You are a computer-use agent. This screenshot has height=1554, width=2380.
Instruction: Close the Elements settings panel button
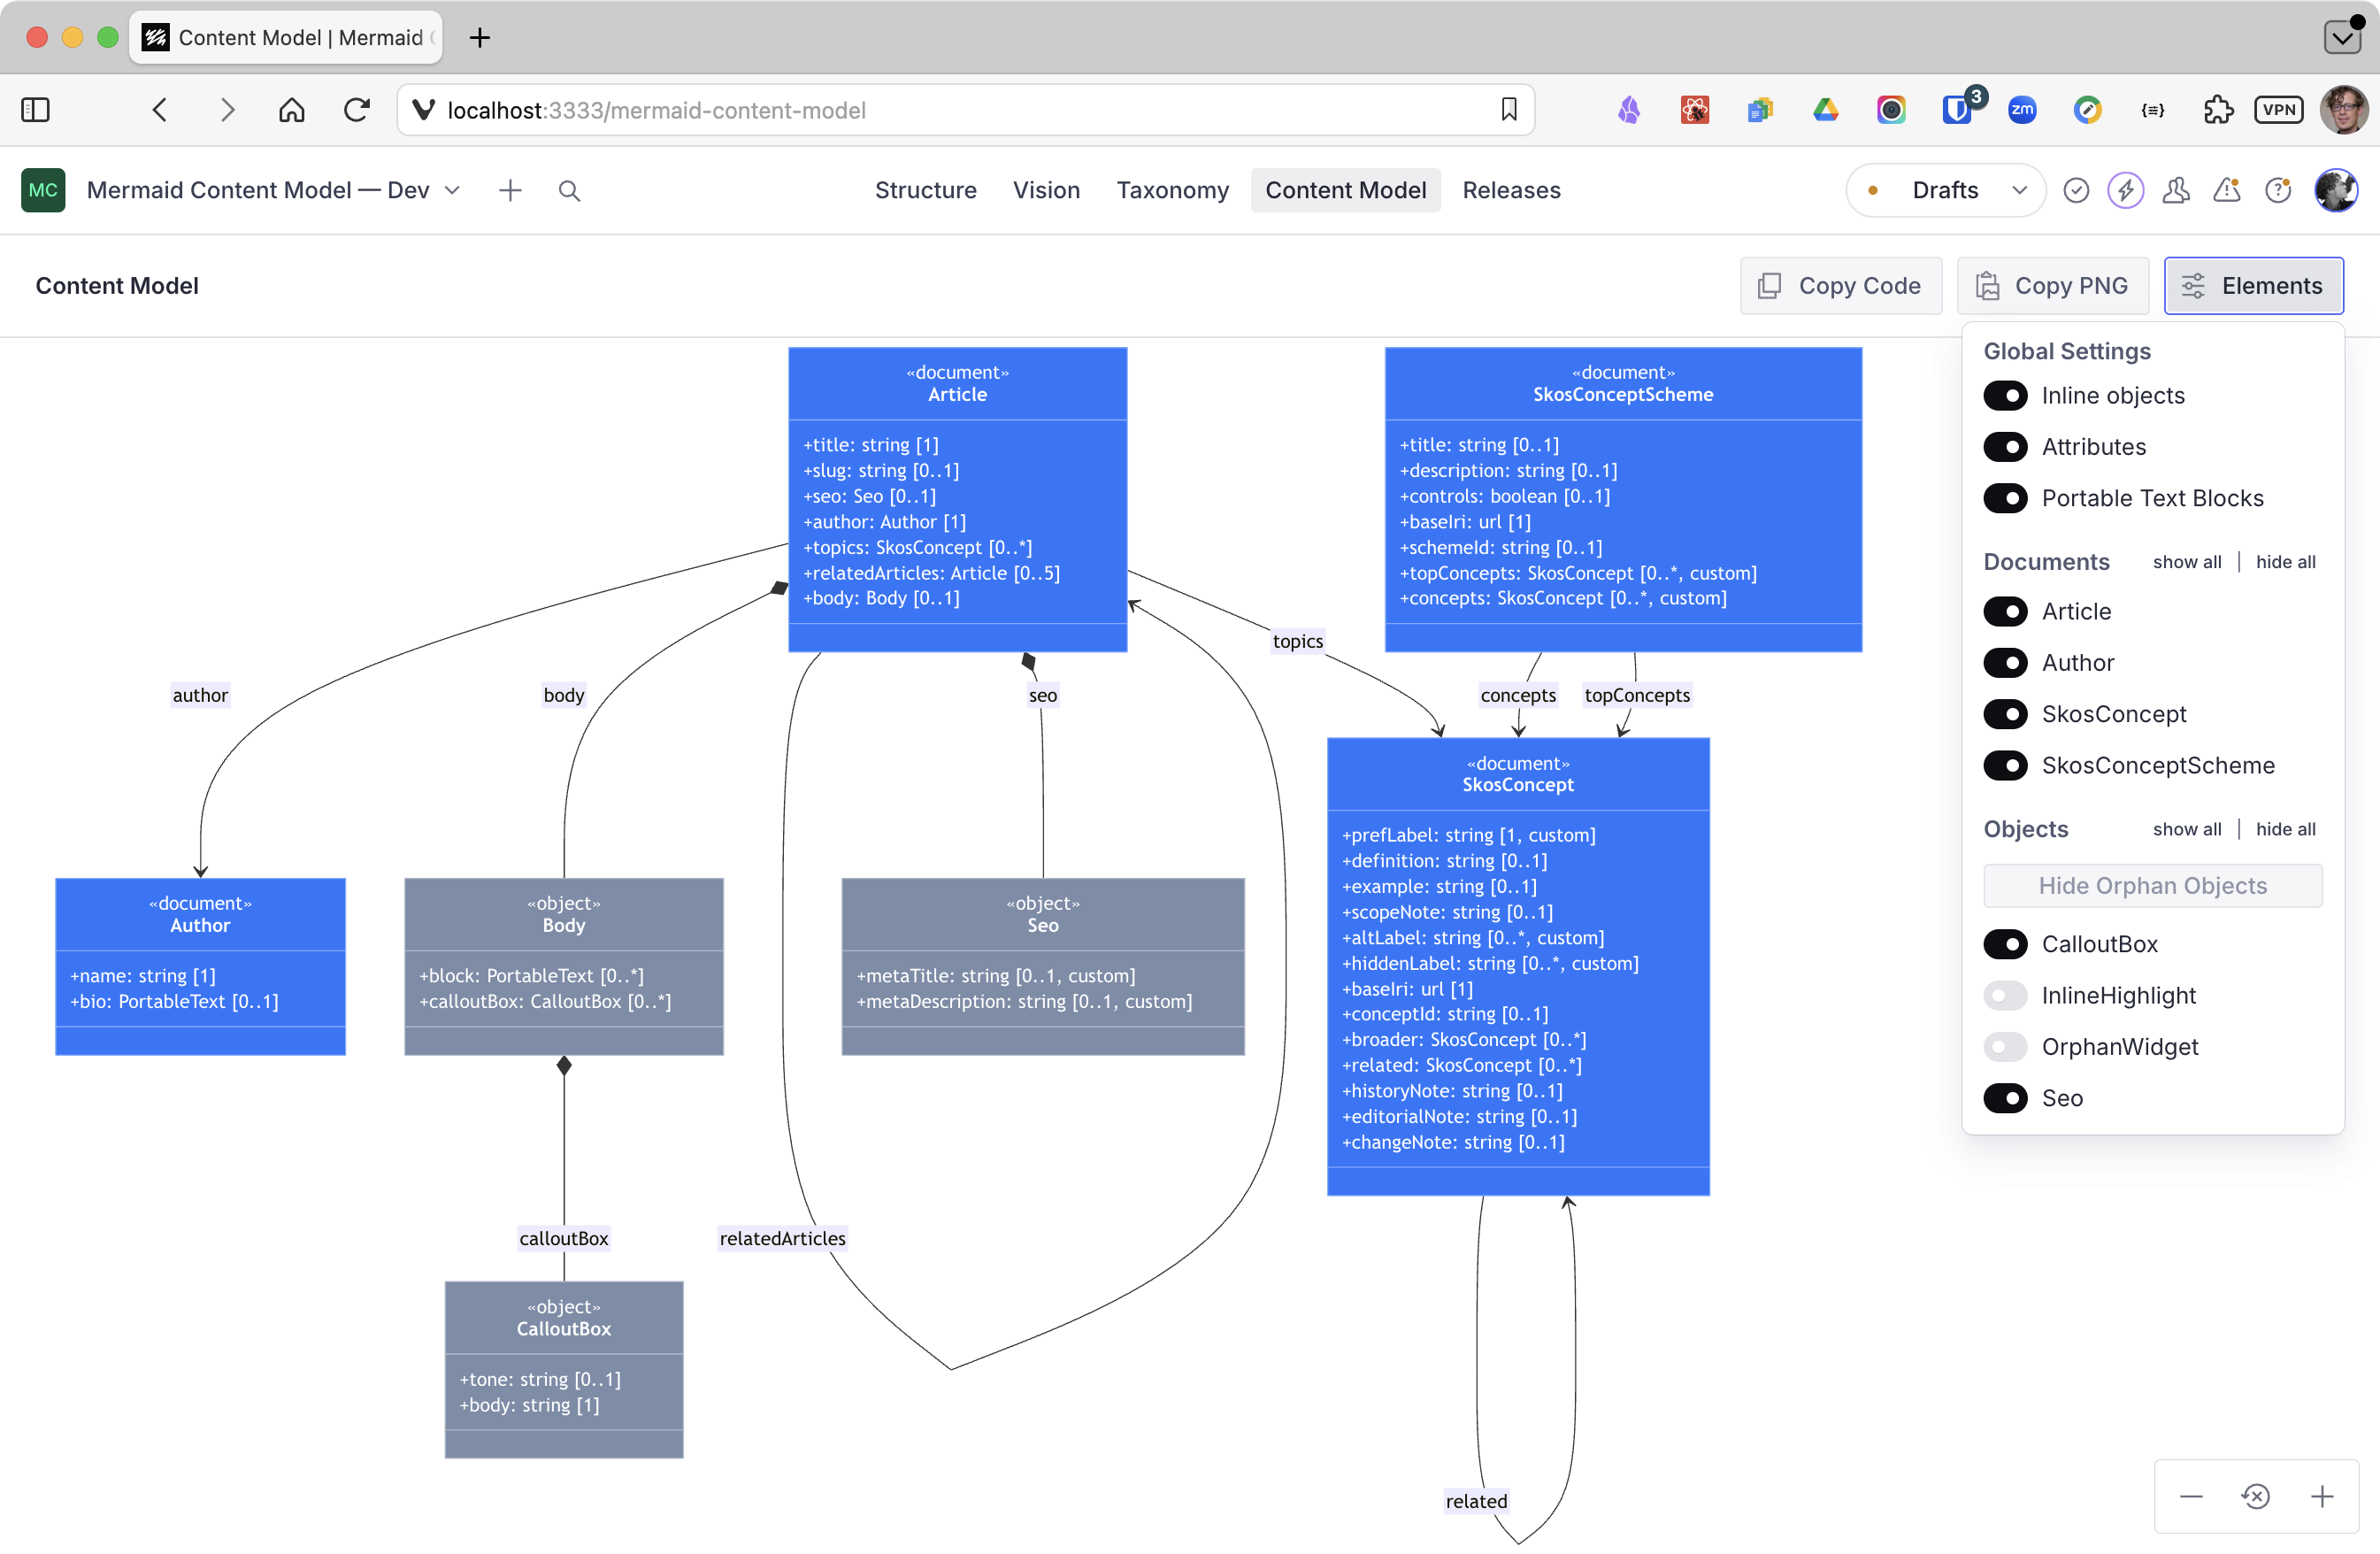(2253, 285)
